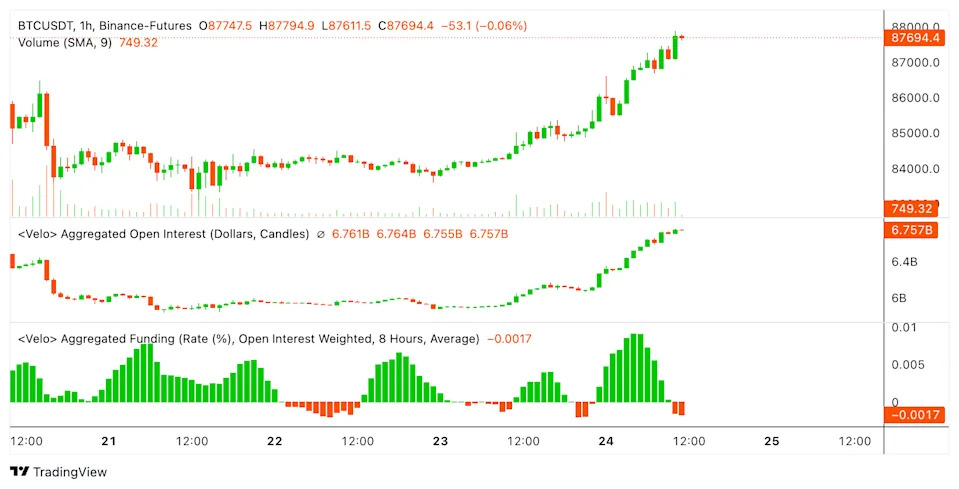Image resolution: width=959 pixels, height=489 pixels.
Task: Click the open interest legend value 6.764B
Action: [396, 234]
